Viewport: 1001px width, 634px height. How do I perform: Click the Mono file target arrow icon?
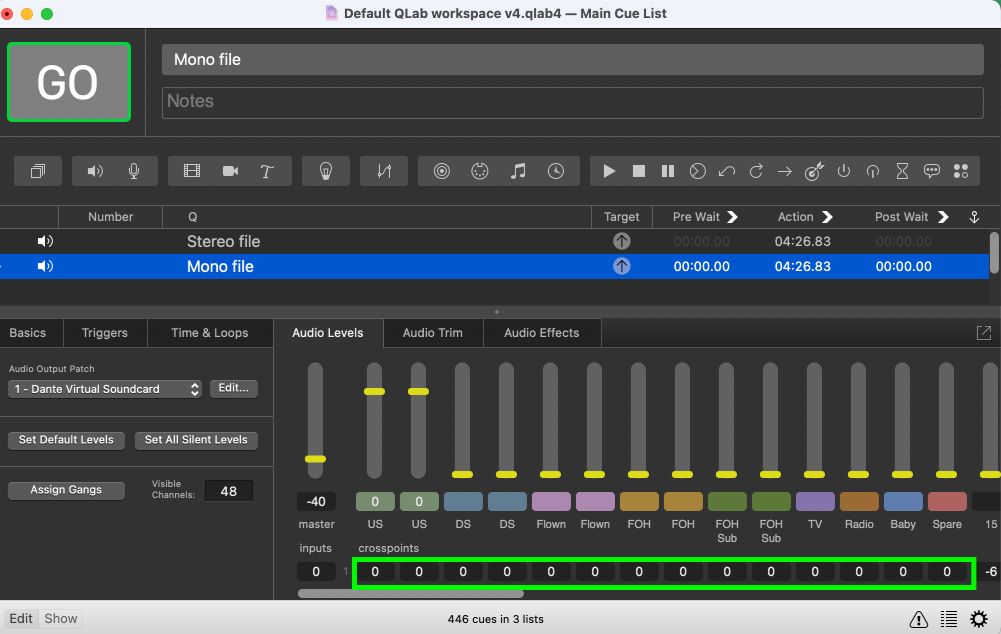coord(622,266)
